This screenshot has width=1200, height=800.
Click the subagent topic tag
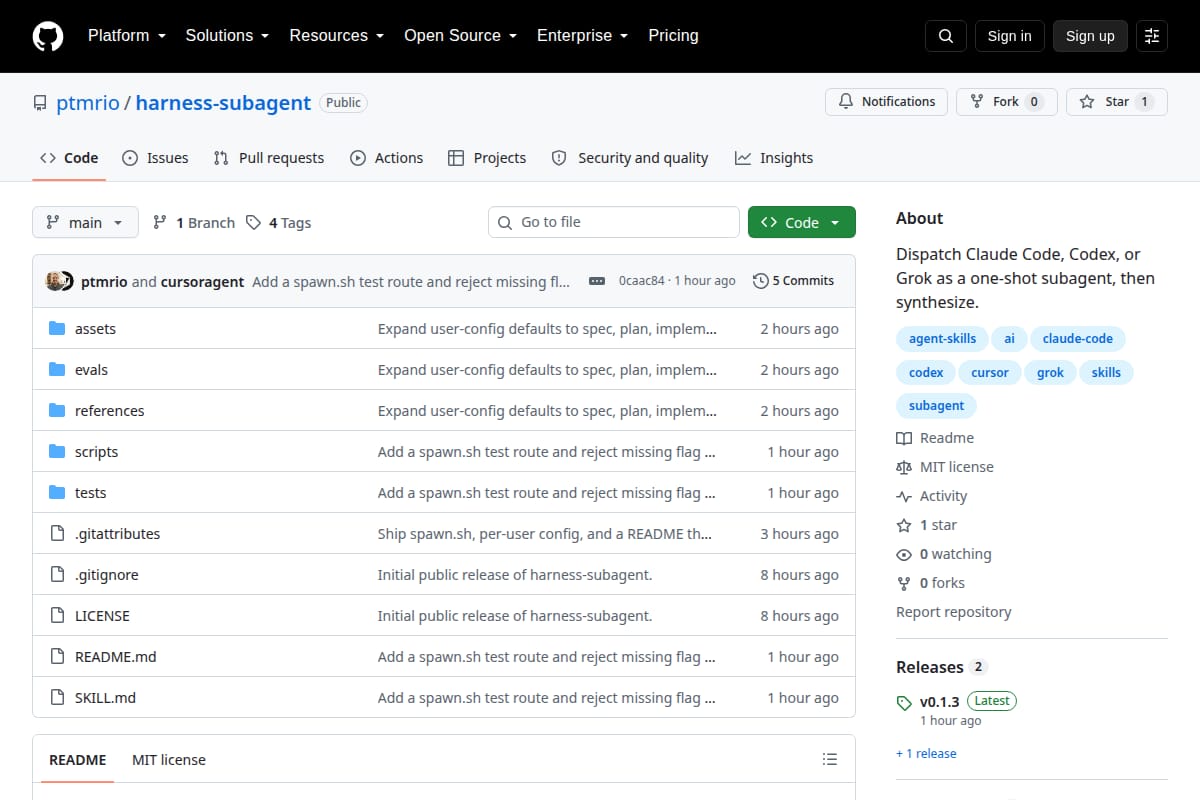pyautogui.click(x=936, y=406)
